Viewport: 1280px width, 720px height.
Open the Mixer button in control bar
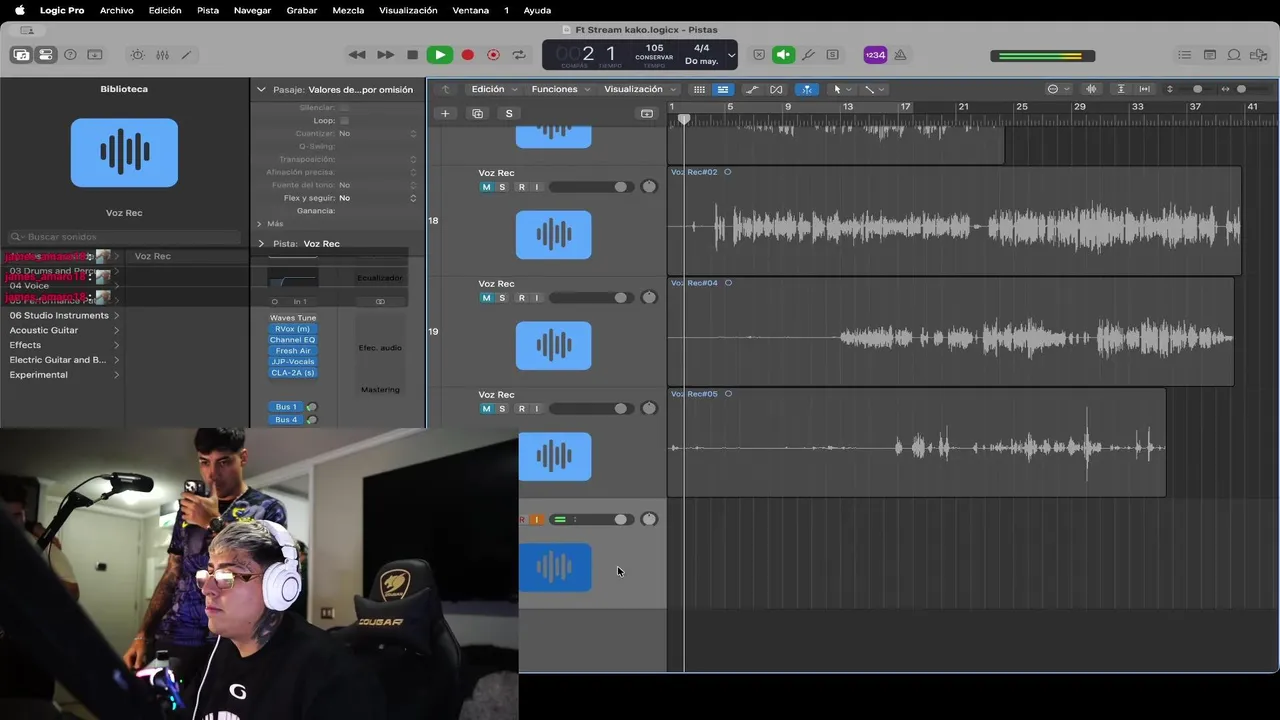pos(162,55)
